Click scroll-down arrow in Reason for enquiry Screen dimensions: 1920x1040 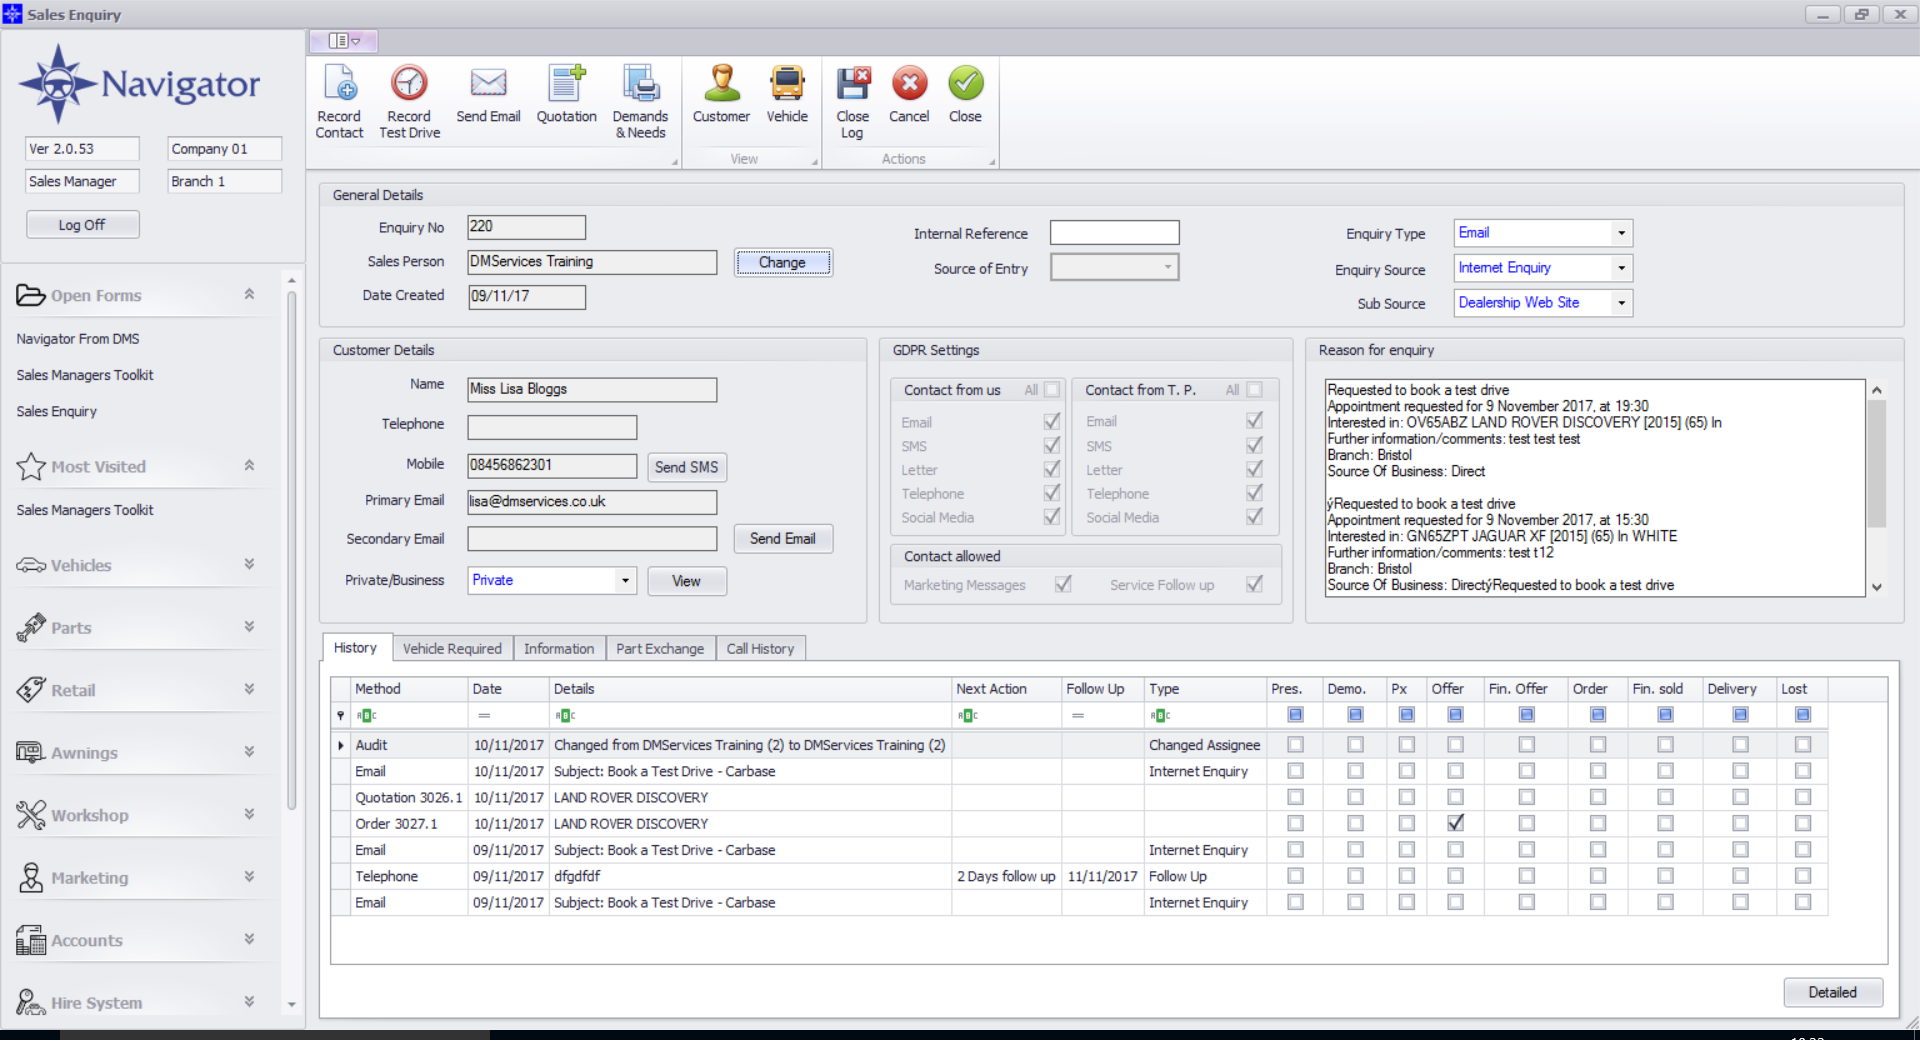(1877, 587)
